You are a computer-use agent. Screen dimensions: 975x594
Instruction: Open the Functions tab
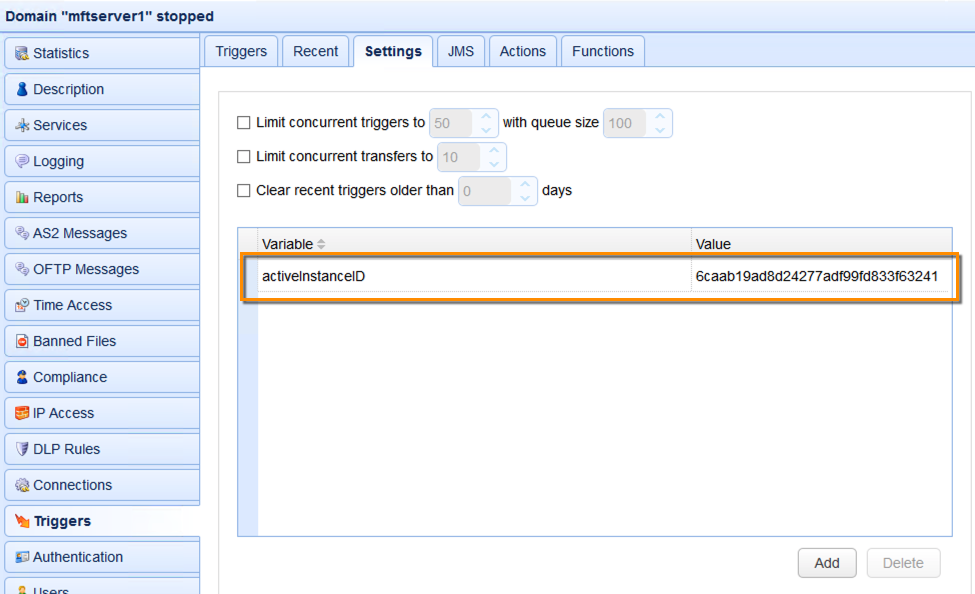click(x=602, y=51)
